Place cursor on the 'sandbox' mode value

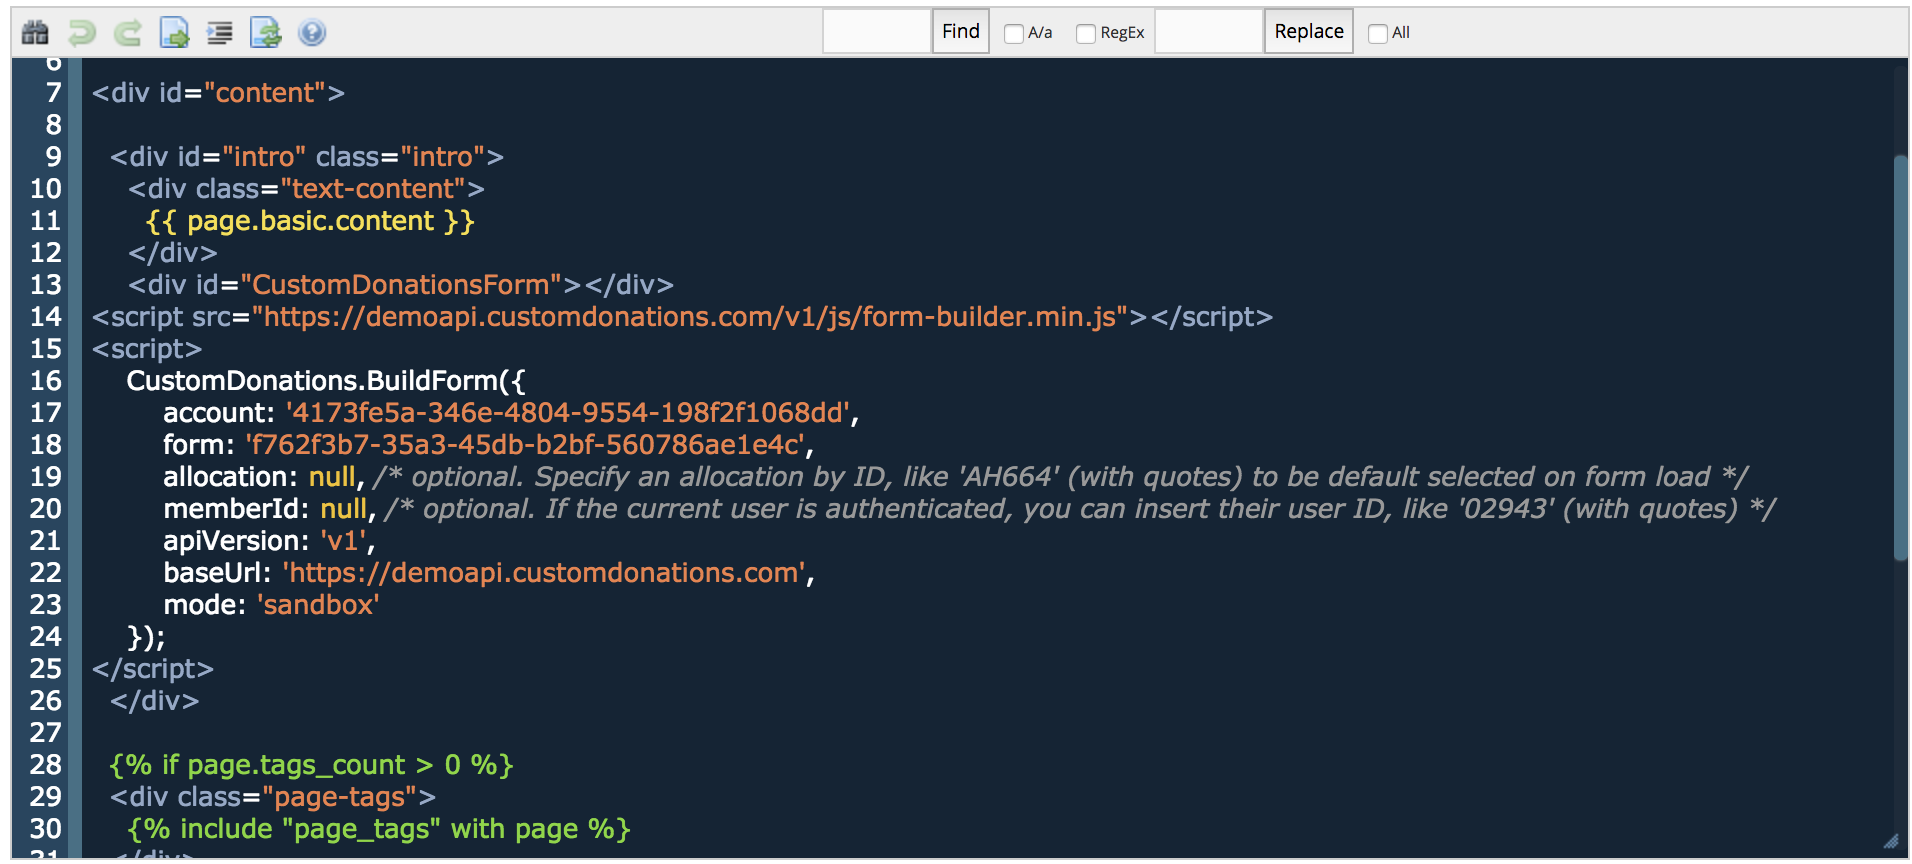(x=318, y=605)
